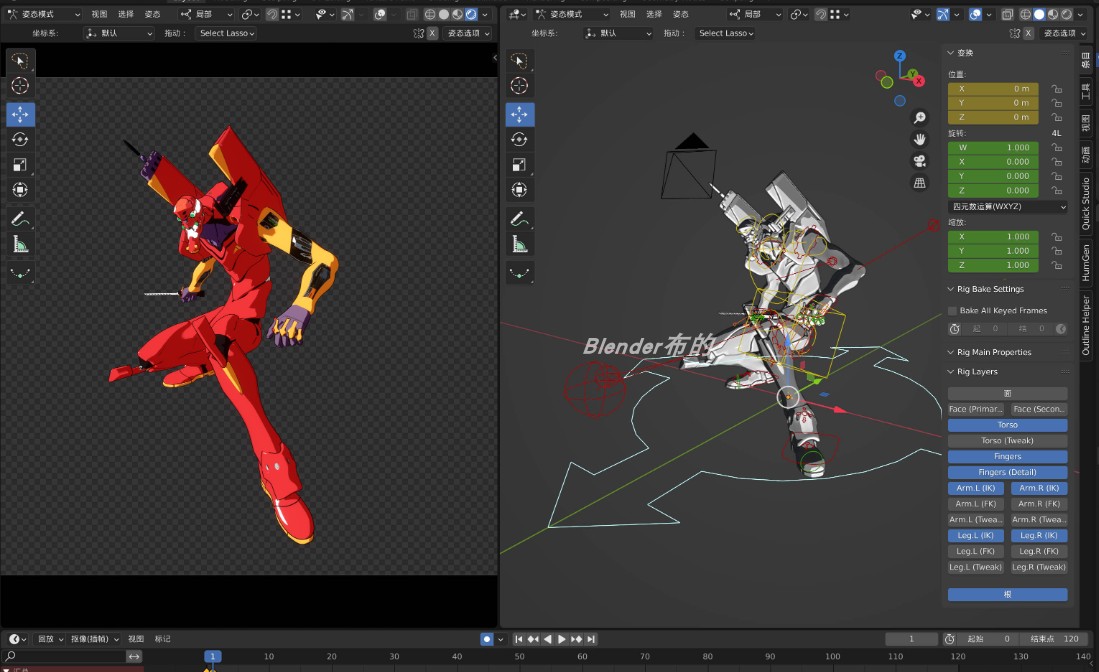Open the 姿态模式 mode dropdown in right viewport
The height and width of the screenshot is (672, 1099).
point(572,14)
